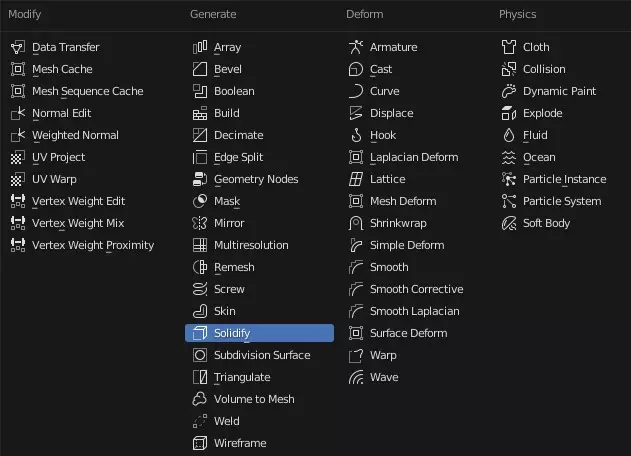Click the Armature modifier icon
The height and width of the screenshot is (456, 631).
coord(356,47)
